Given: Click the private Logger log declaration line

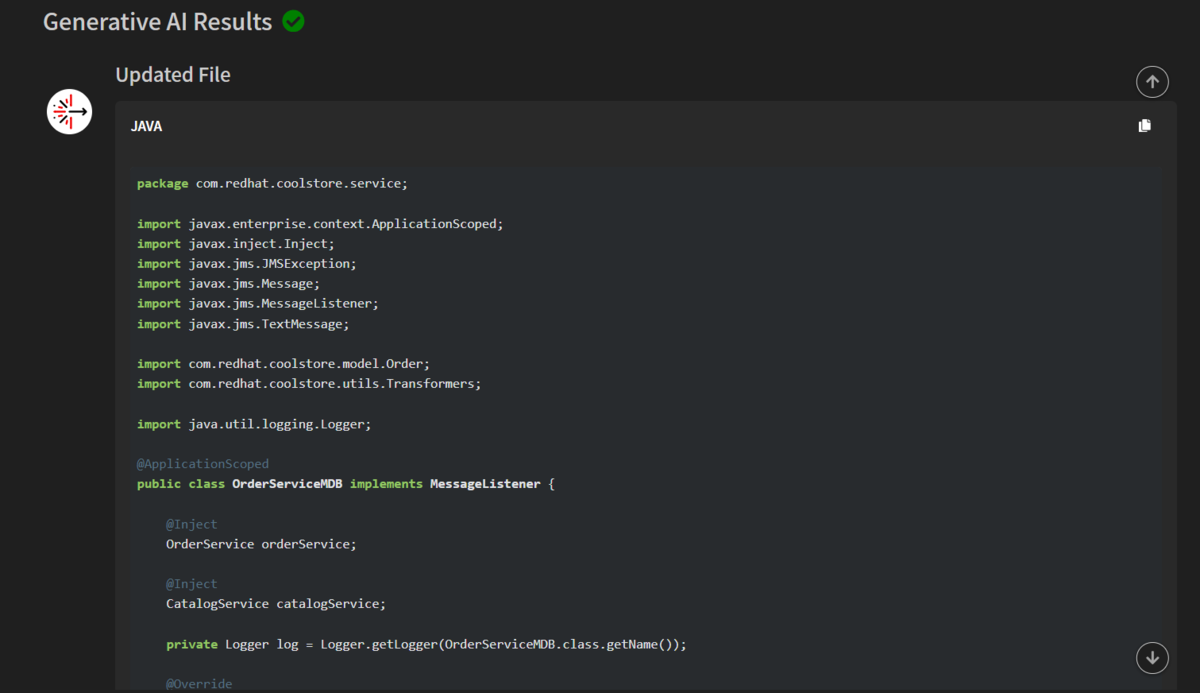Looking at the screenshot, I should 426,644.
